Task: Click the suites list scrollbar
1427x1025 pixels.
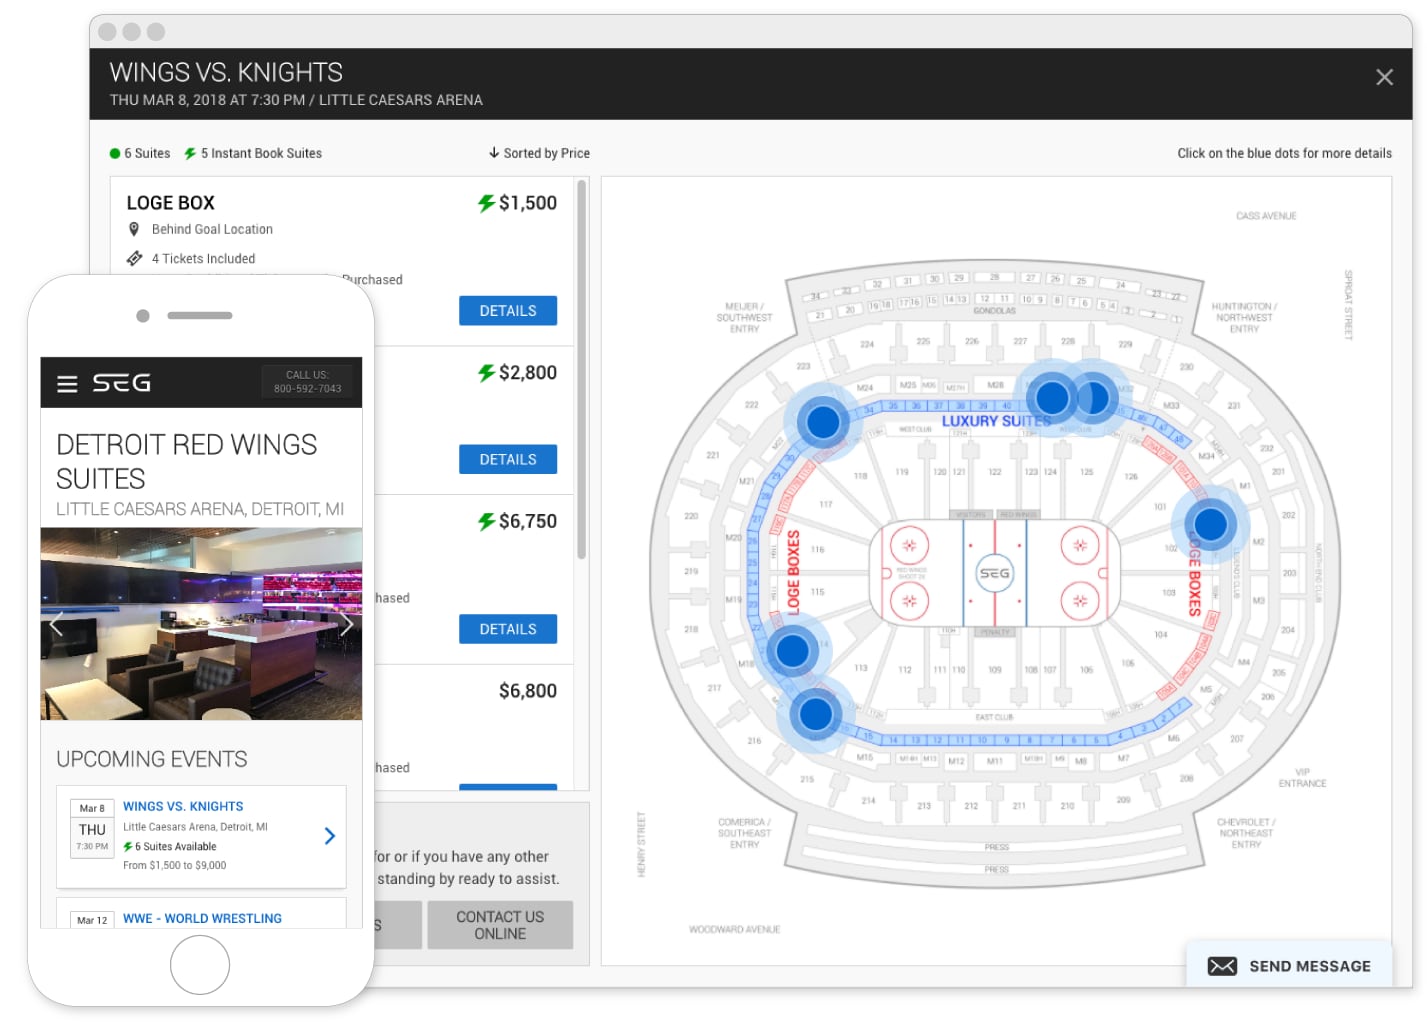Action: [x=581, y=370]
